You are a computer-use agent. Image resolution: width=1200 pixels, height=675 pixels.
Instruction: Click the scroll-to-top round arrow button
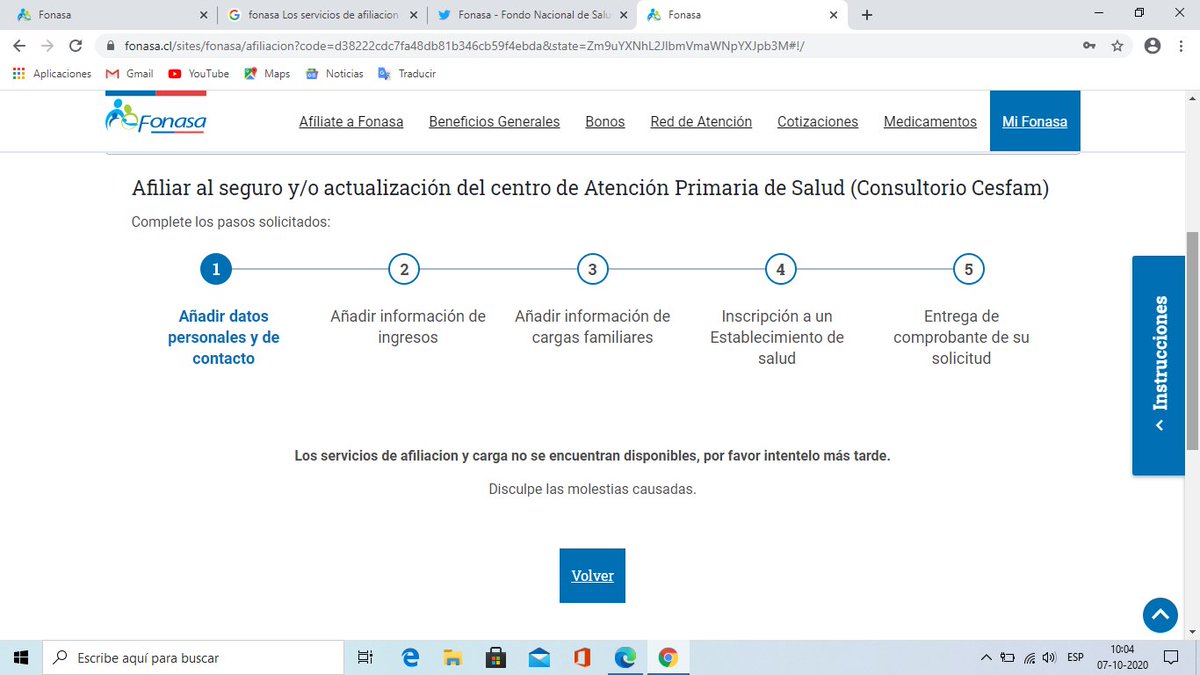1160,615
